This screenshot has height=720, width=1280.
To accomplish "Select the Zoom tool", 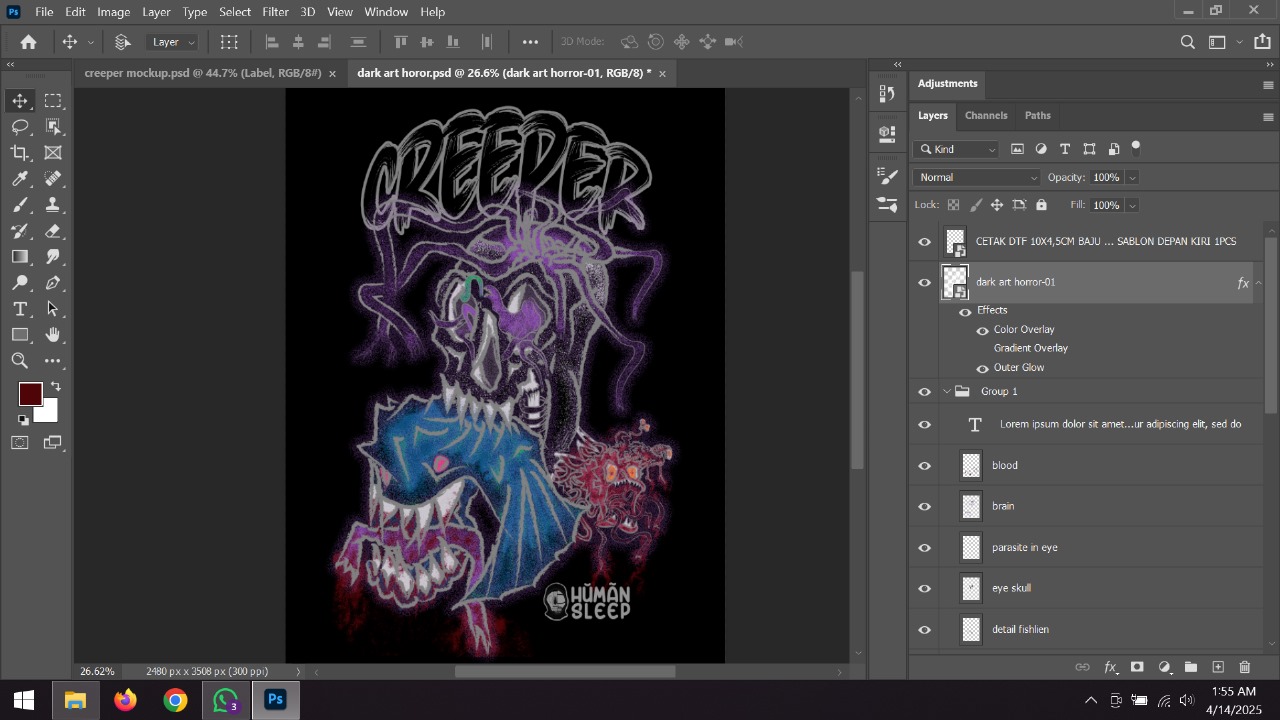I will (x=20, y=361).
